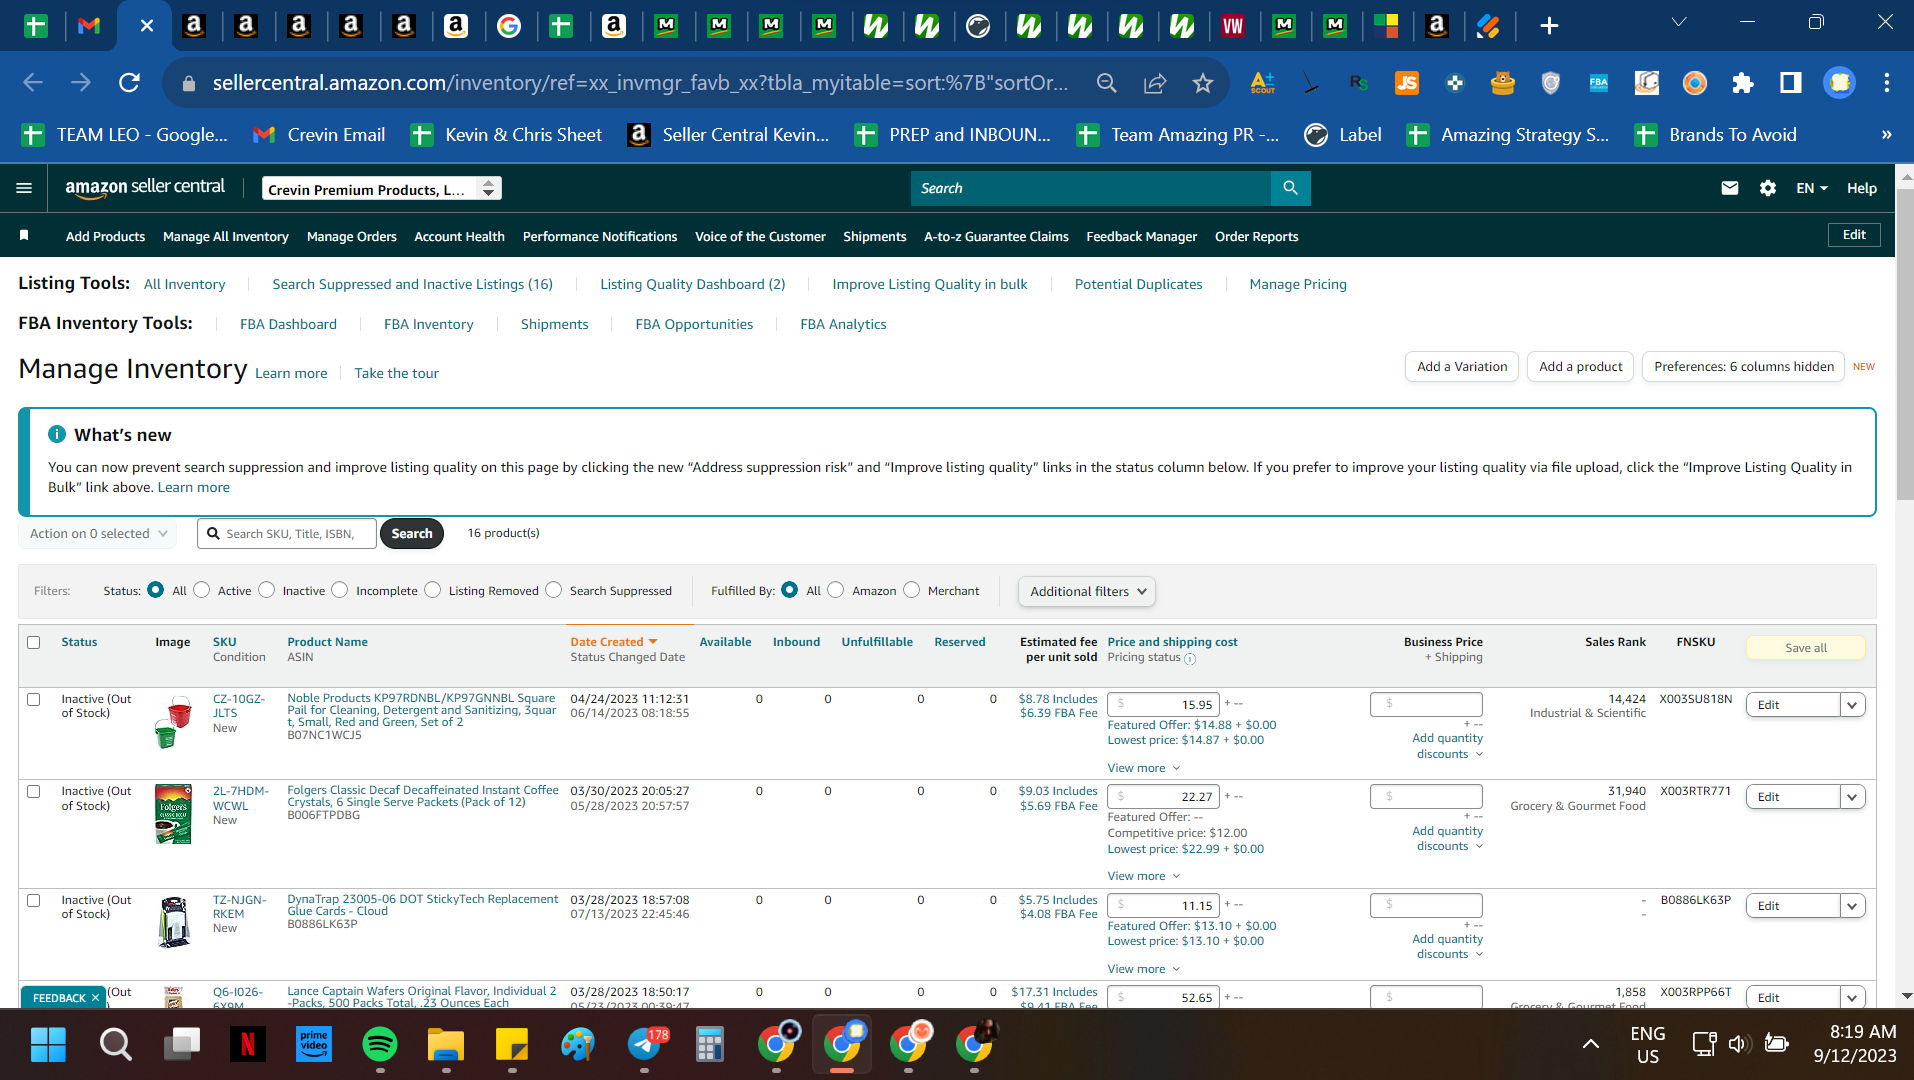Open the Windows Start menu

tap(48, 1045)
